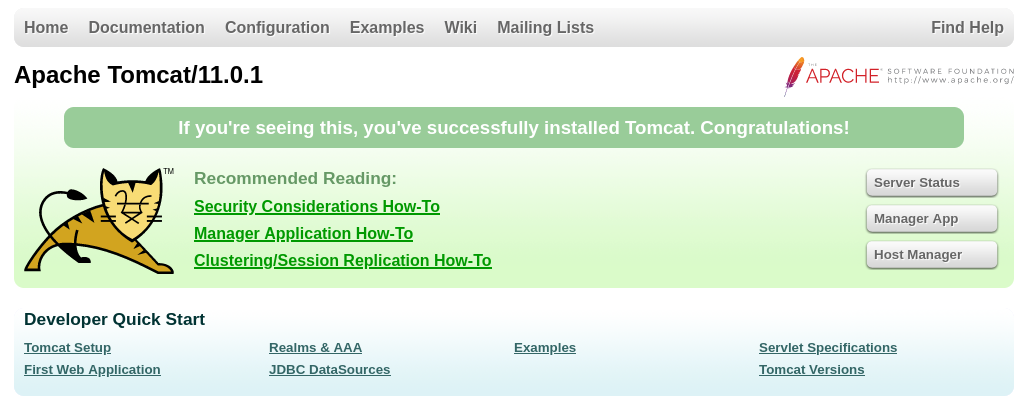The image size is (1033, 407).
Task: Open the Manager App button
Action: [932, 219]
